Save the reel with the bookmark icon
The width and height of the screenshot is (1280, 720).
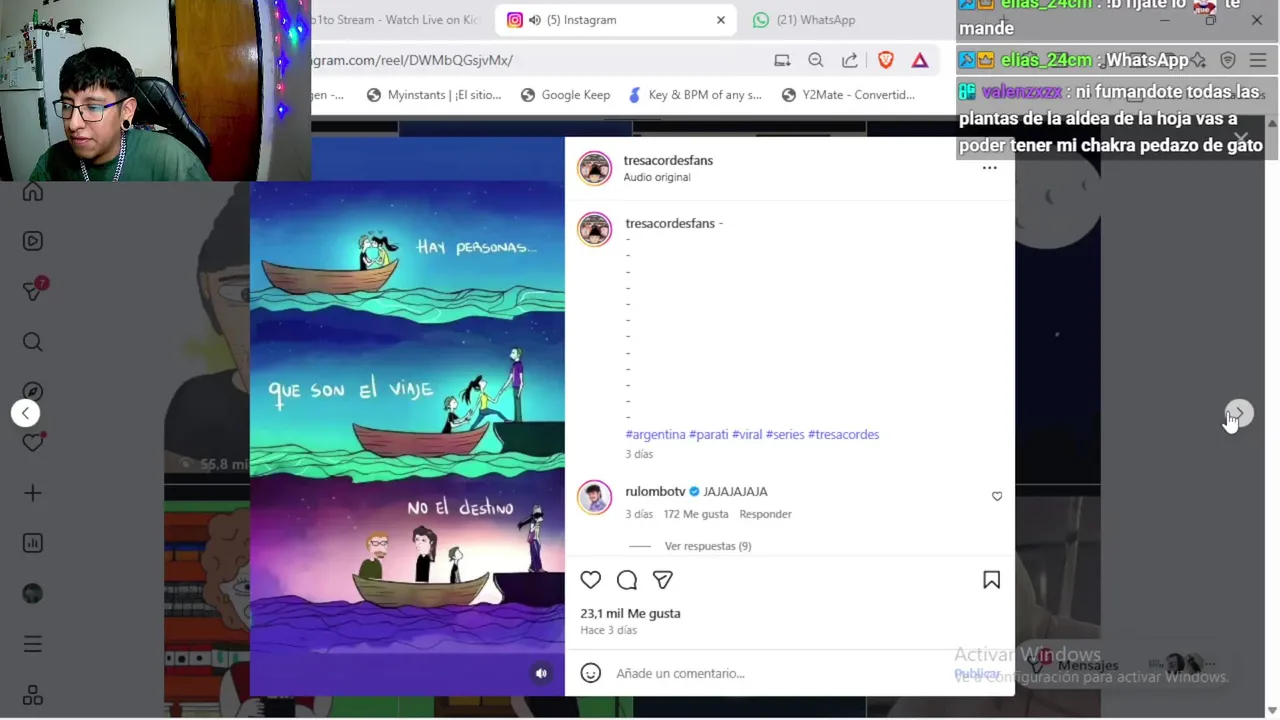pyautogui.click(x=991, y=580)
